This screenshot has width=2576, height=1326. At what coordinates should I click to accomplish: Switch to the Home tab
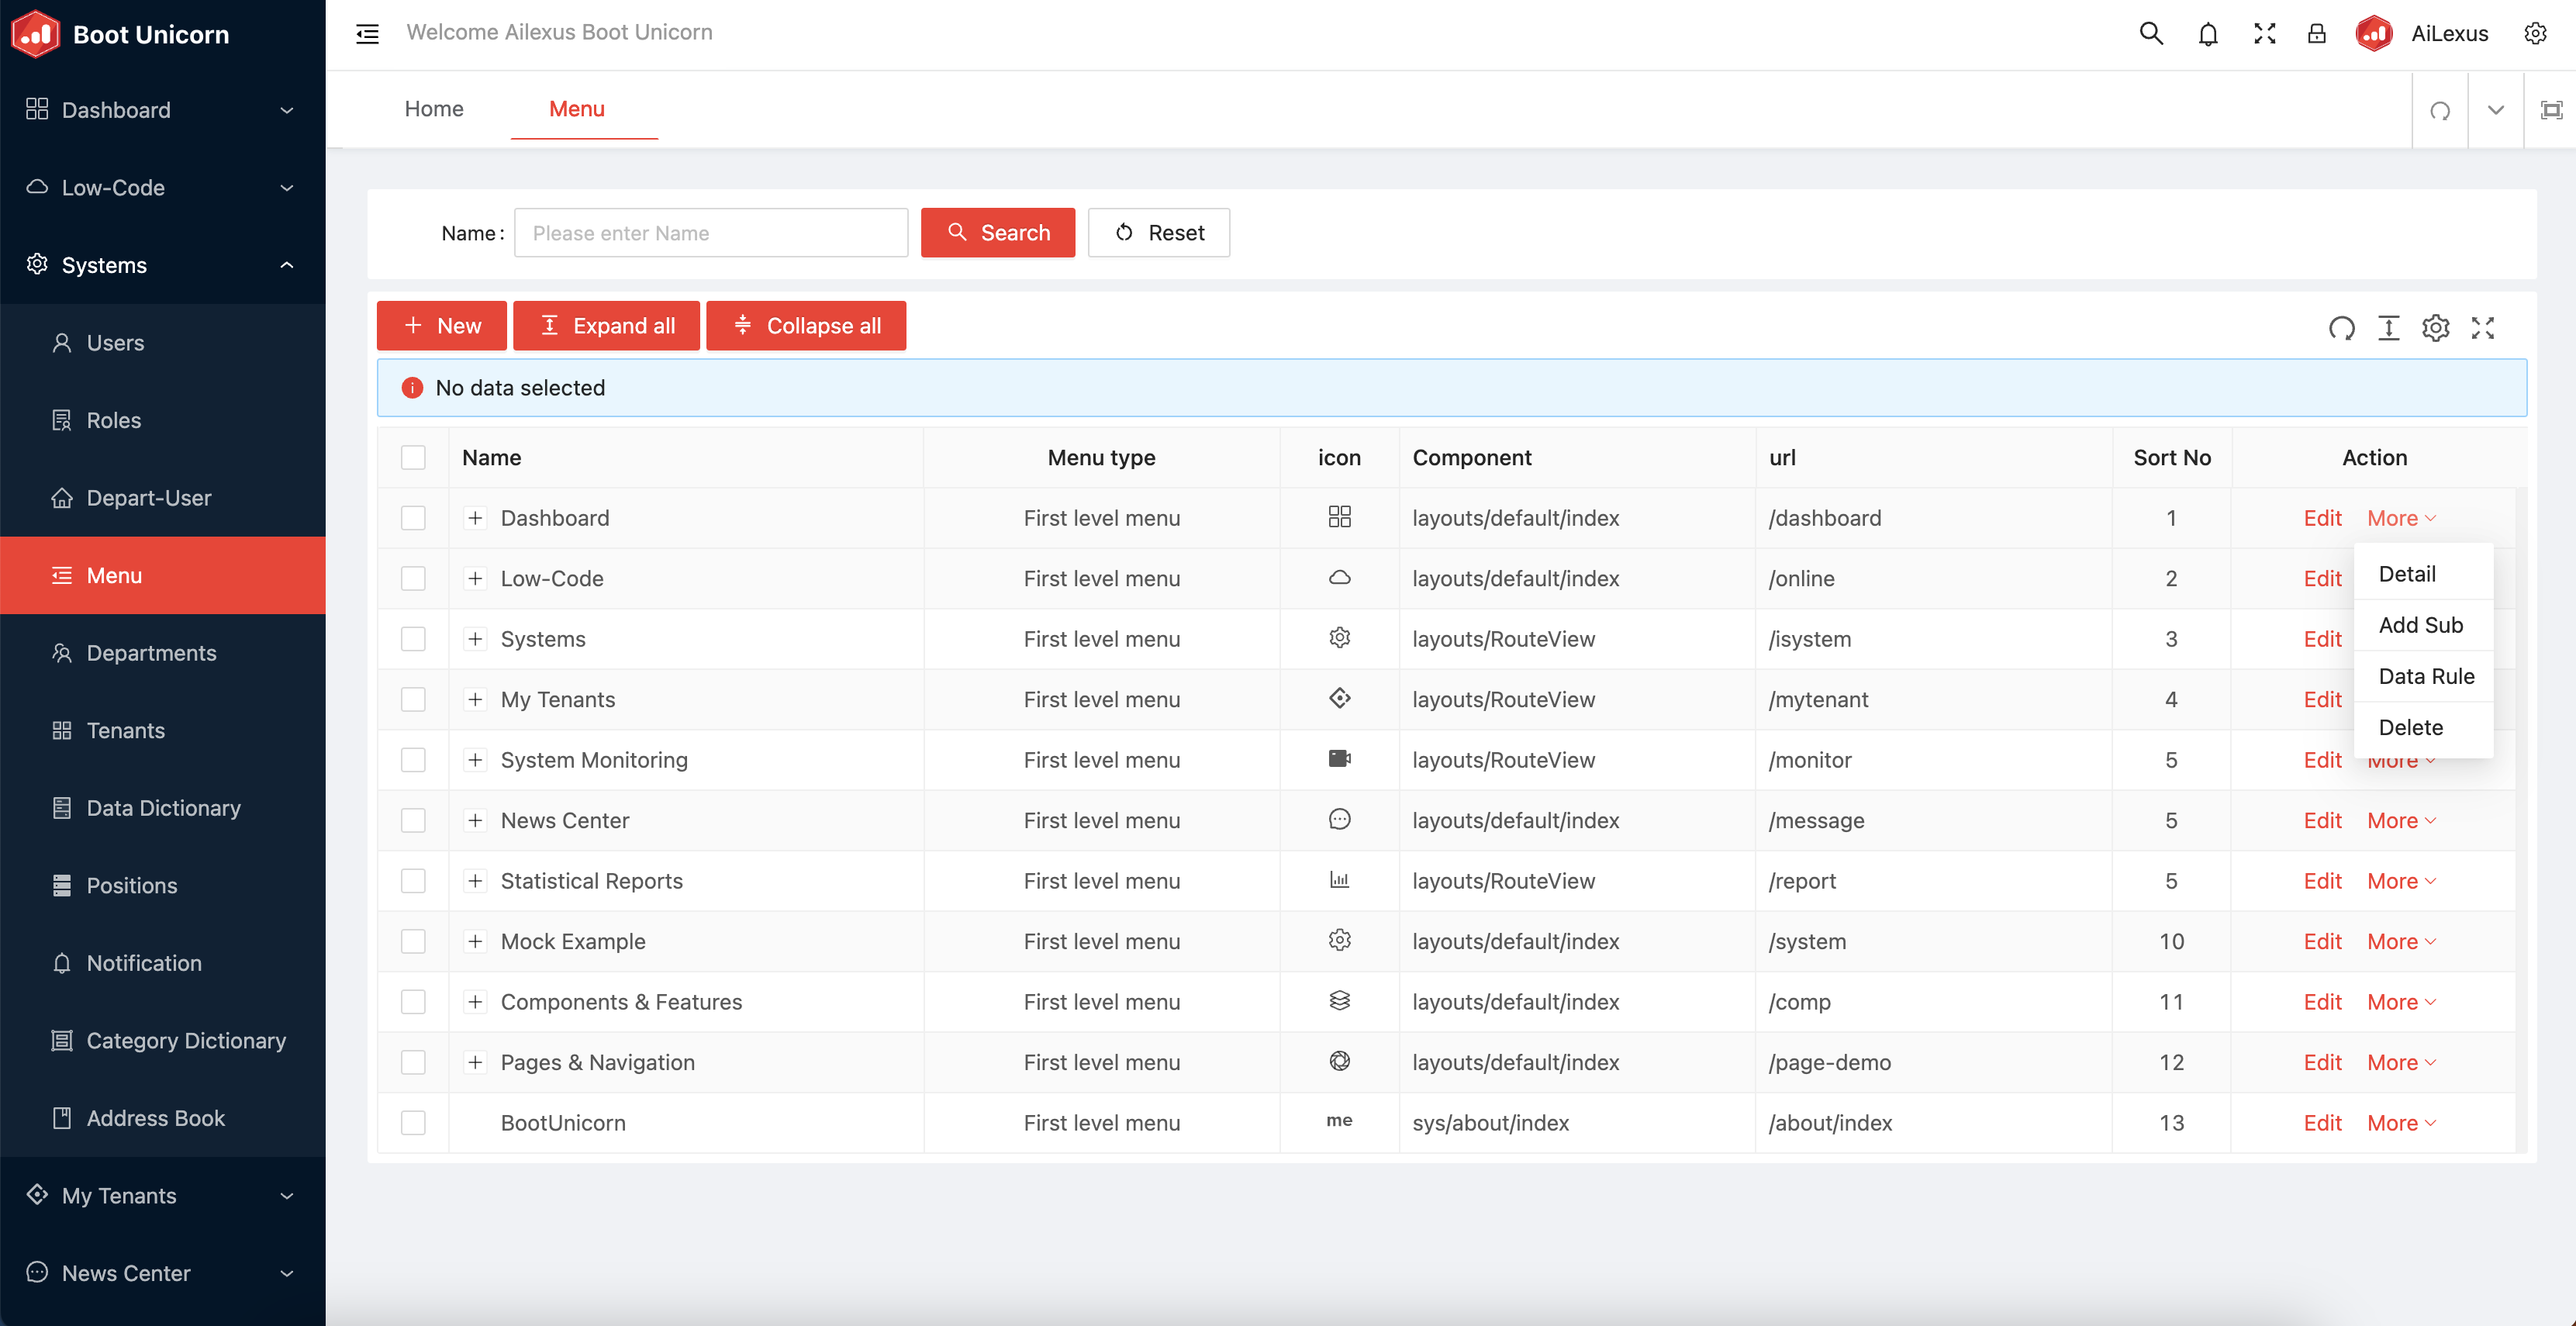pos(434,109)
